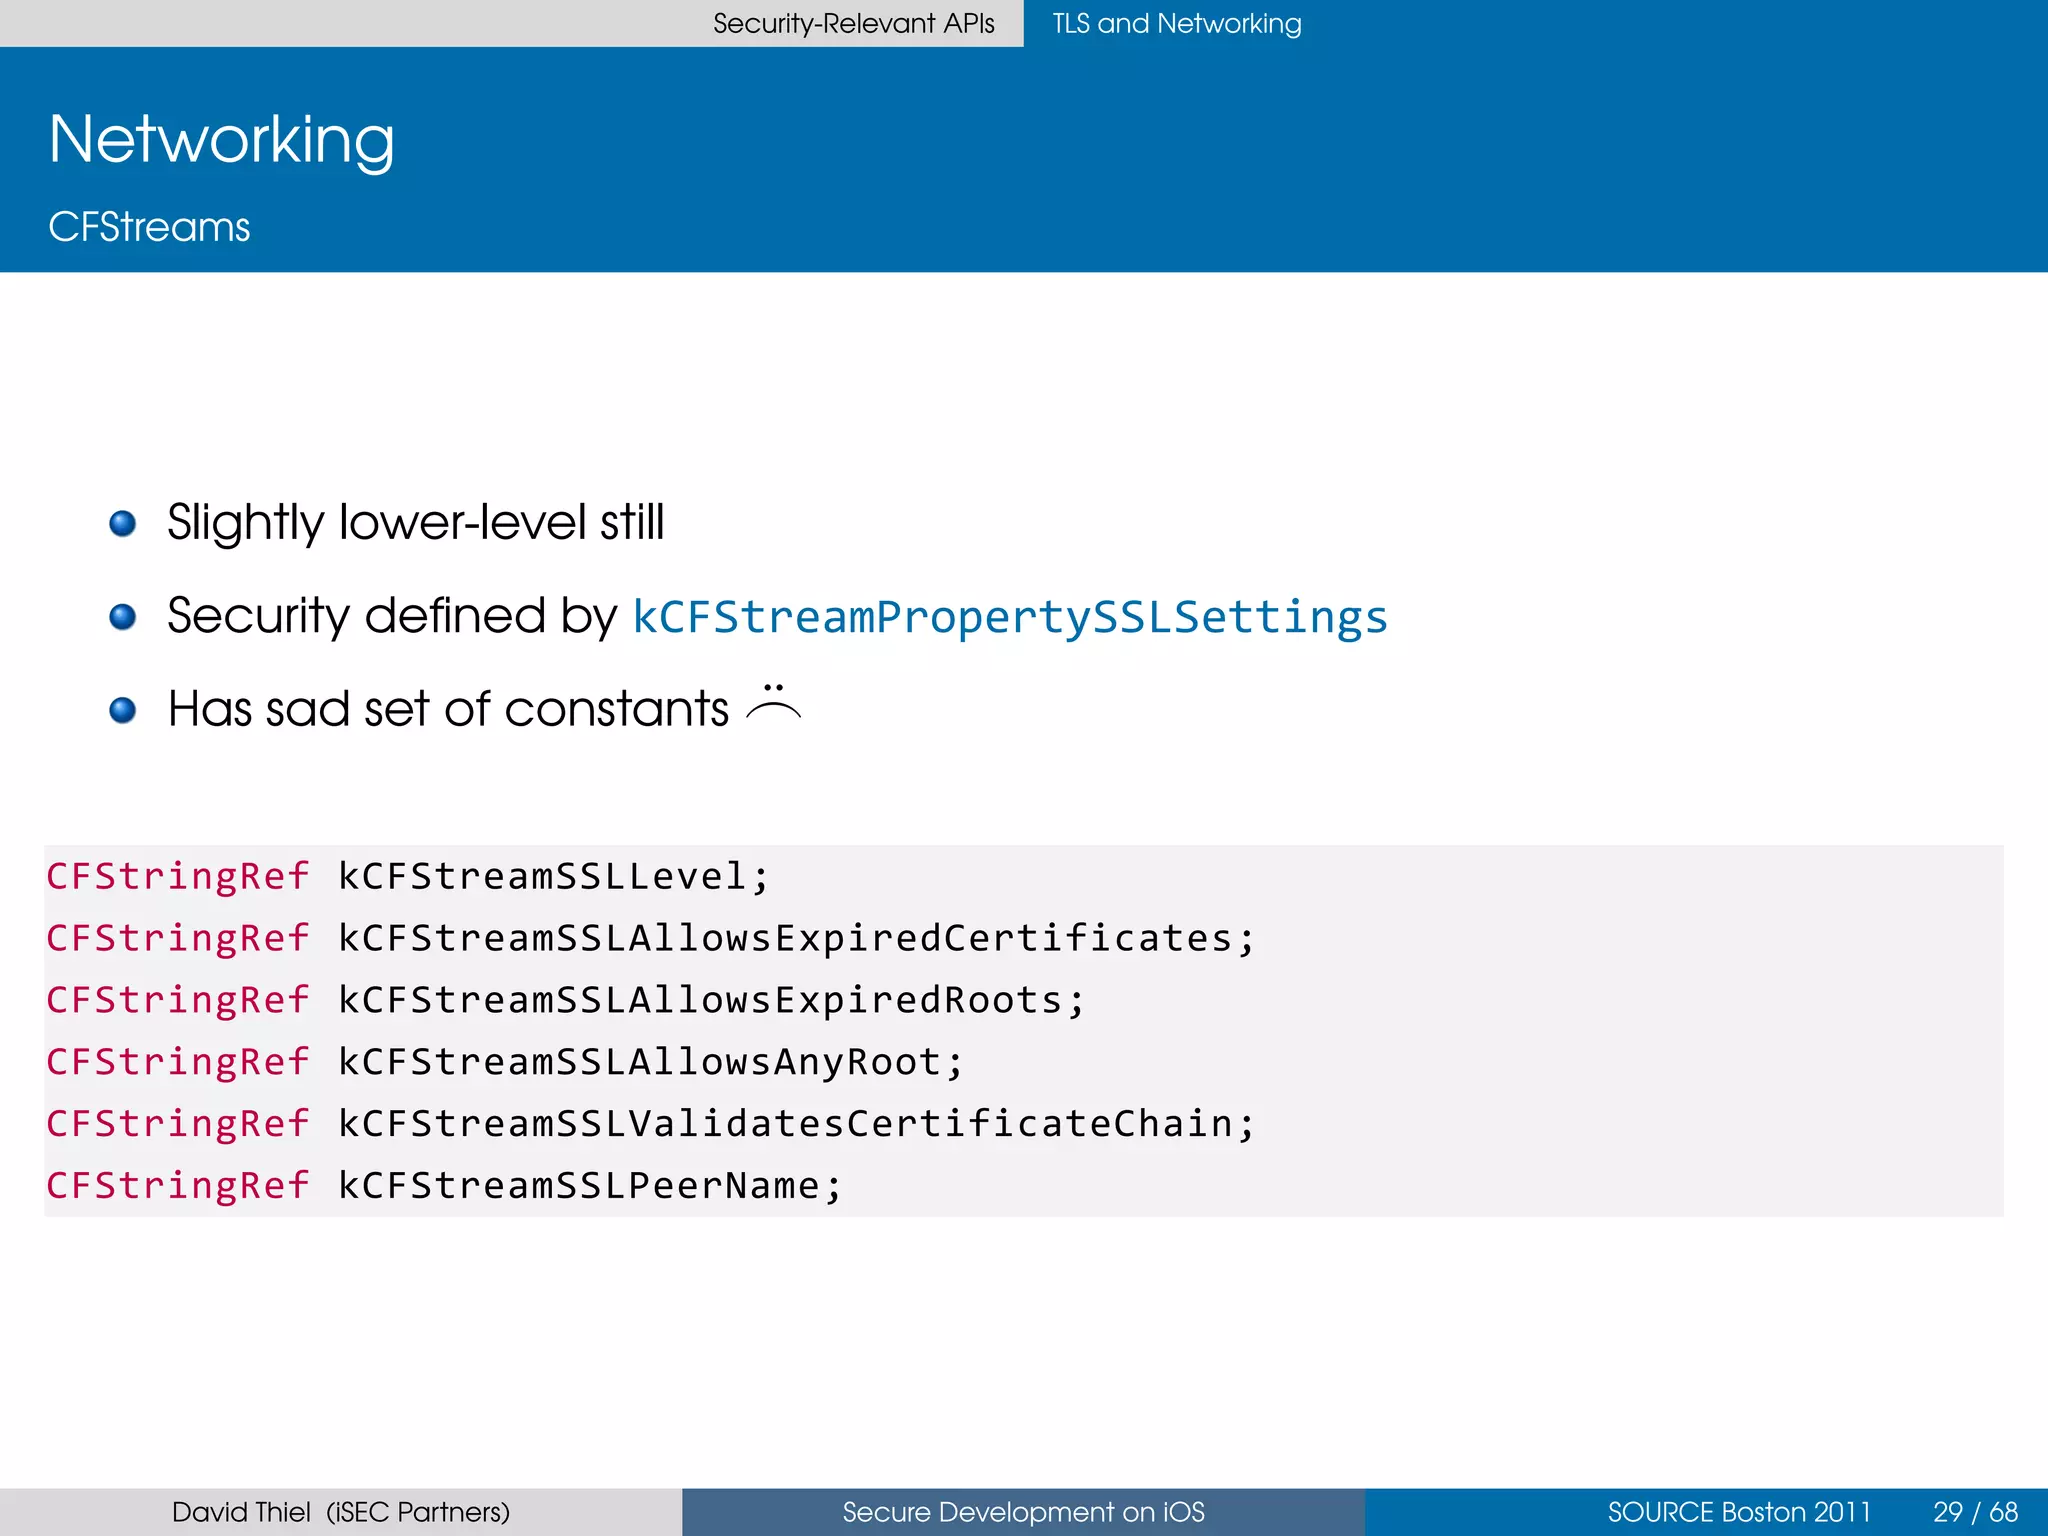Click the blue bullet before 'Slightly lower-level still'
Screen dimensions: 2048x1536
click(123, 523)
